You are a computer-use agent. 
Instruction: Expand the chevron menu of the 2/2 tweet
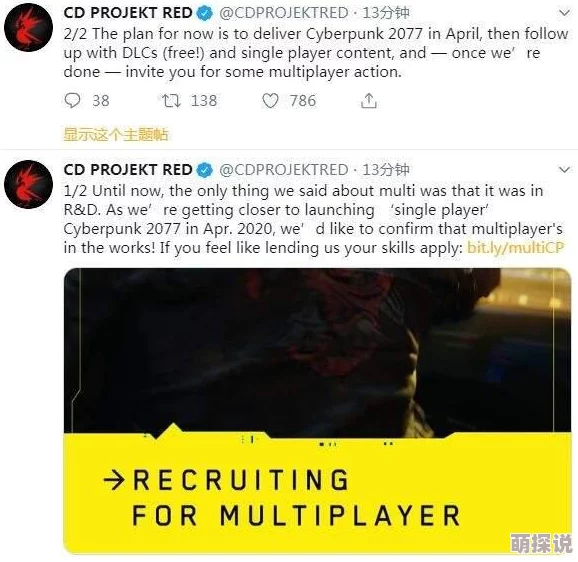pos(564,13)
